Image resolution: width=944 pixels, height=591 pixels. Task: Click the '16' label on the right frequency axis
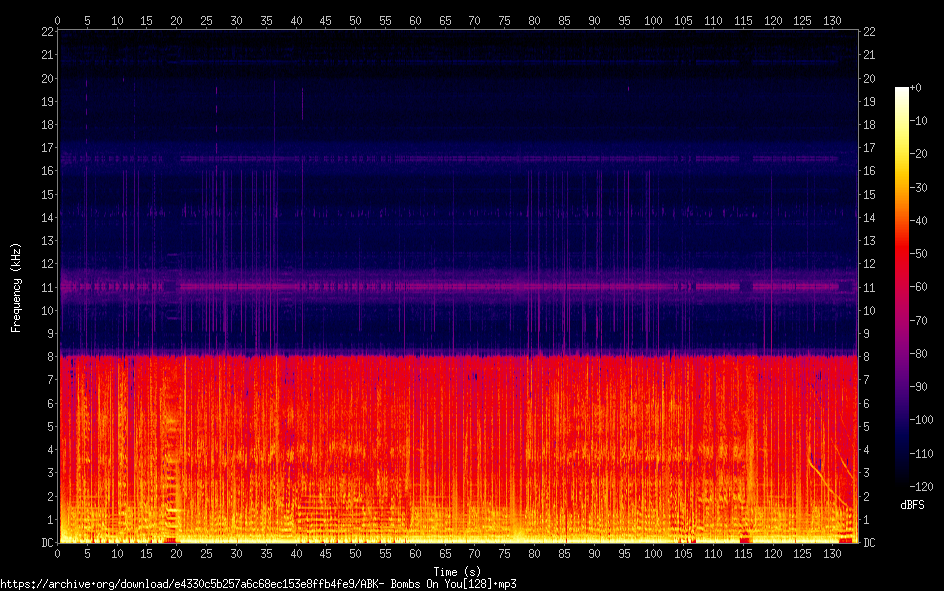pos(869,171)
